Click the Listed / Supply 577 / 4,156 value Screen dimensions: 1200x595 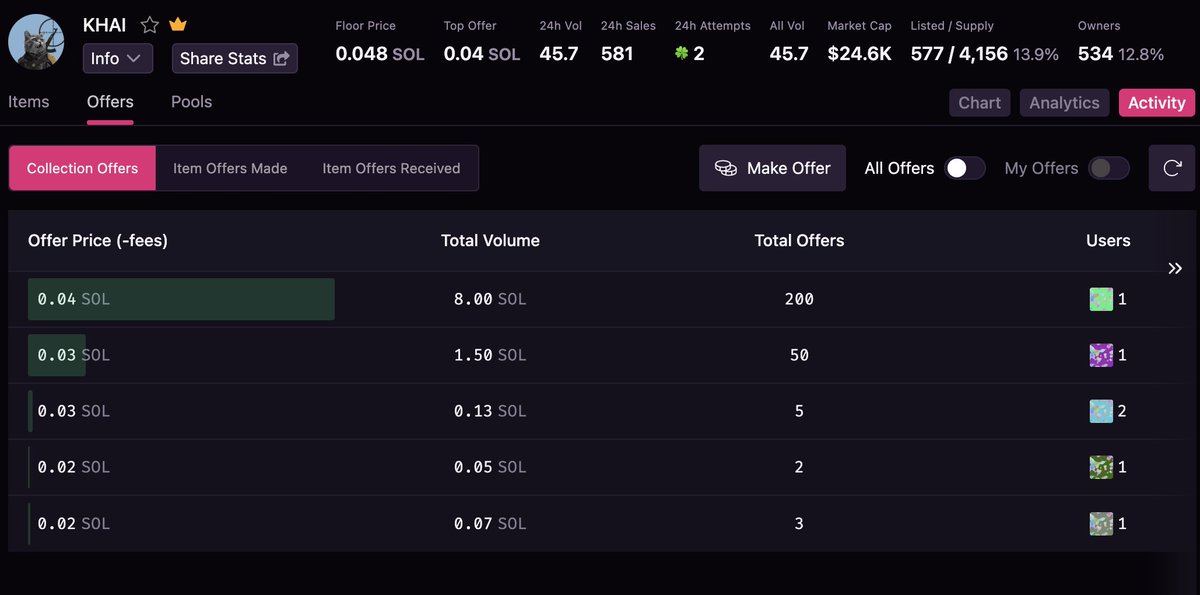coord(959,54)
